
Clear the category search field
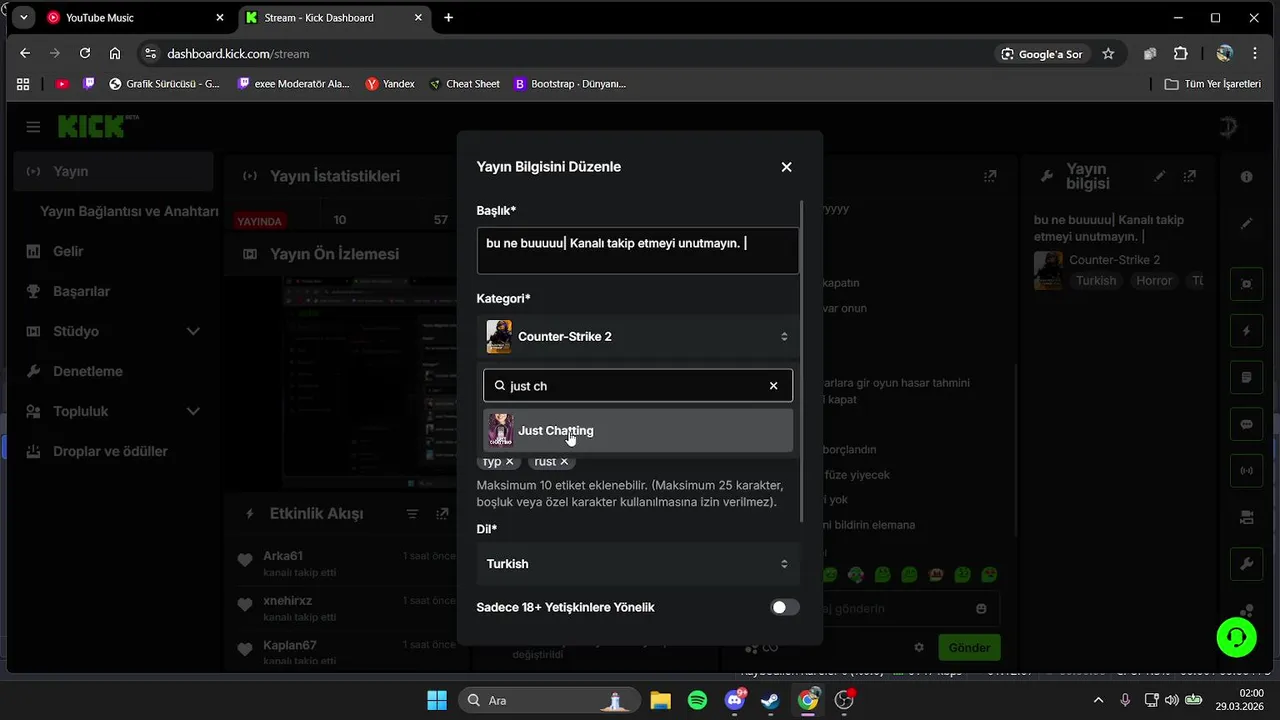tap(773, 386)
